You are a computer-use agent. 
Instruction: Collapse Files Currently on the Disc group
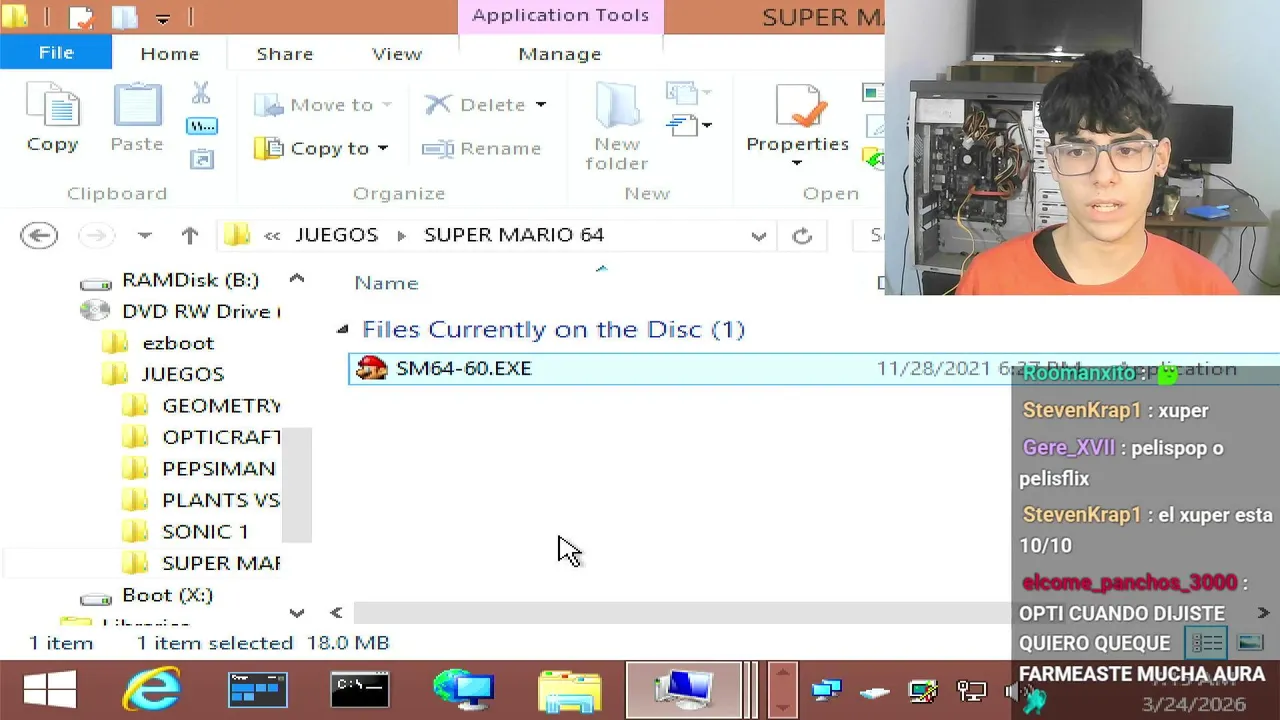pyautogui.click(x=343, y=329)
